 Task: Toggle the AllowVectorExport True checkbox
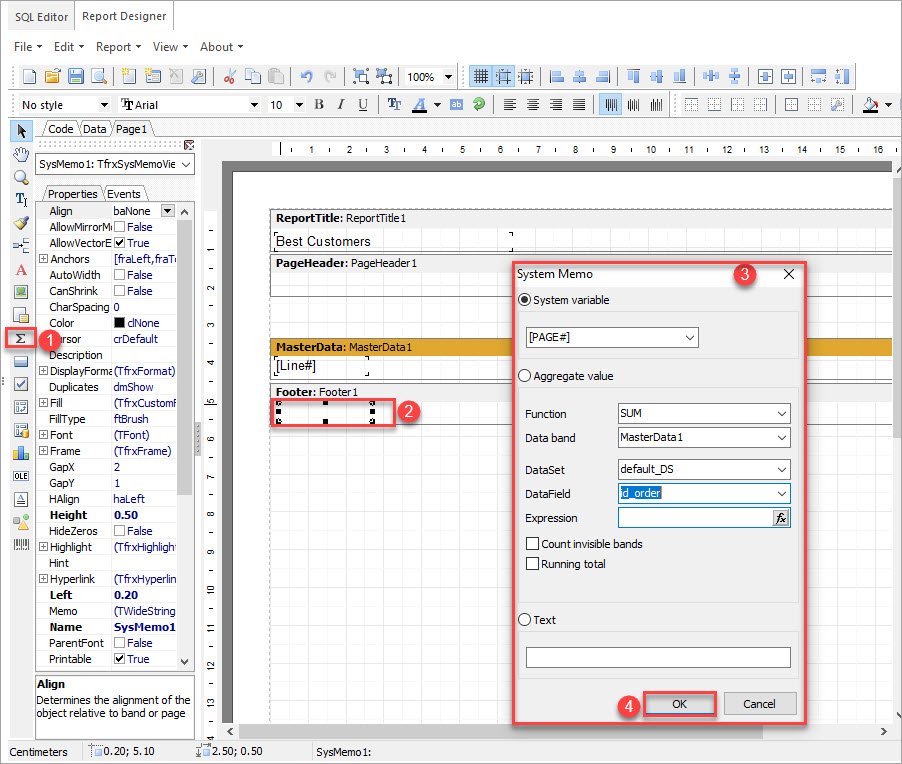point(120,243)
